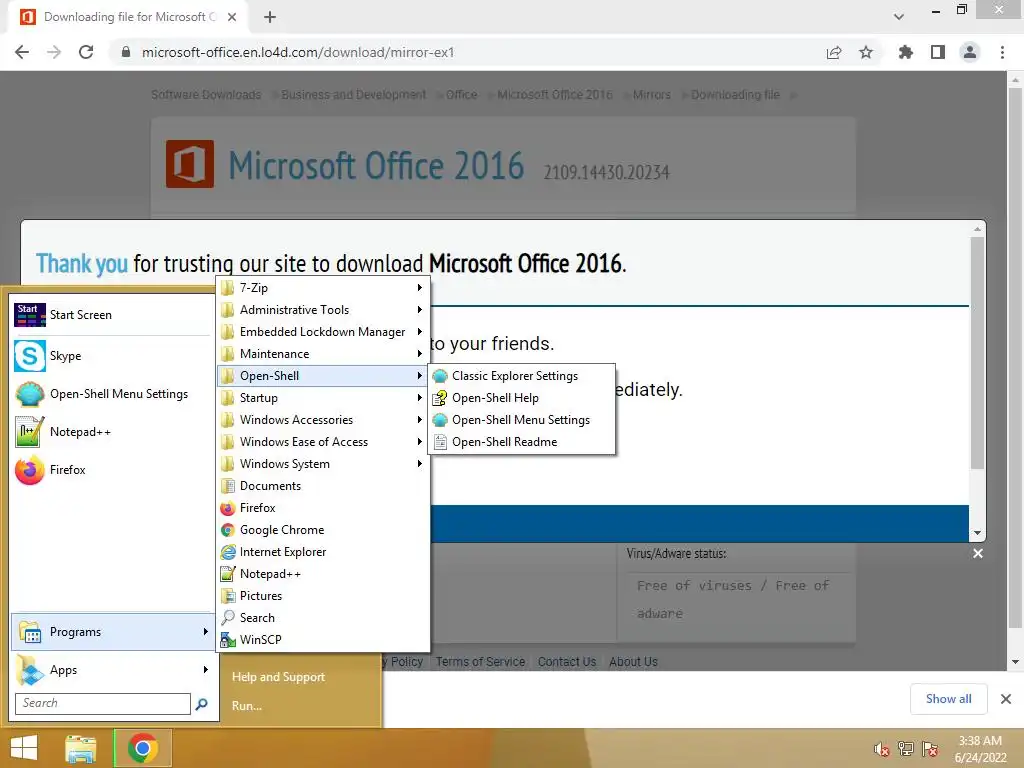Open Firefox in the Programs submenu
This screenshot has width=1024, height=768.
323,508
